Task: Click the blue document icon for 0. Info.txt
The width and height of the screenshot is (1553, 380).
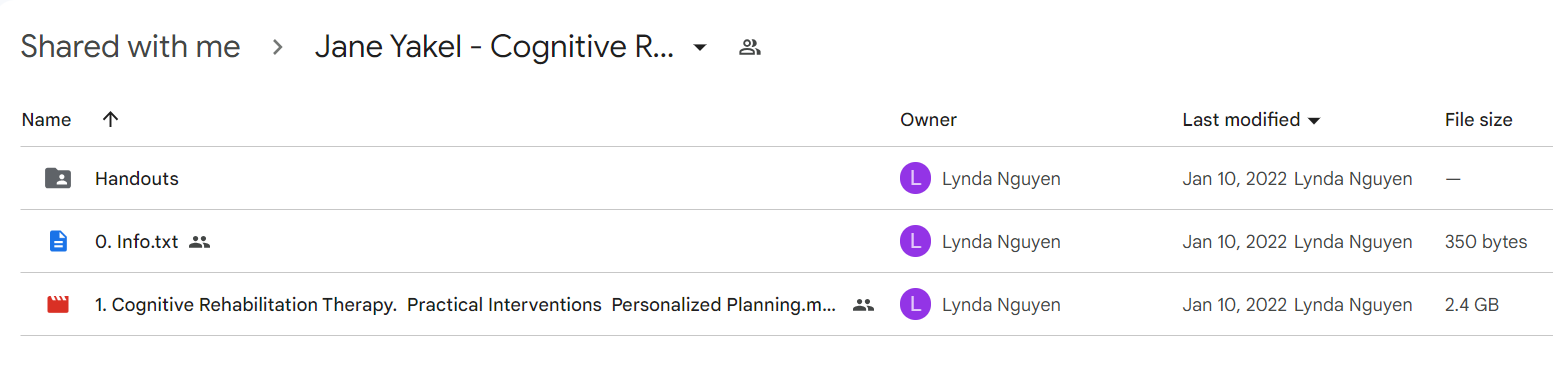Action: pyautogui.click(x=58, y=241)
